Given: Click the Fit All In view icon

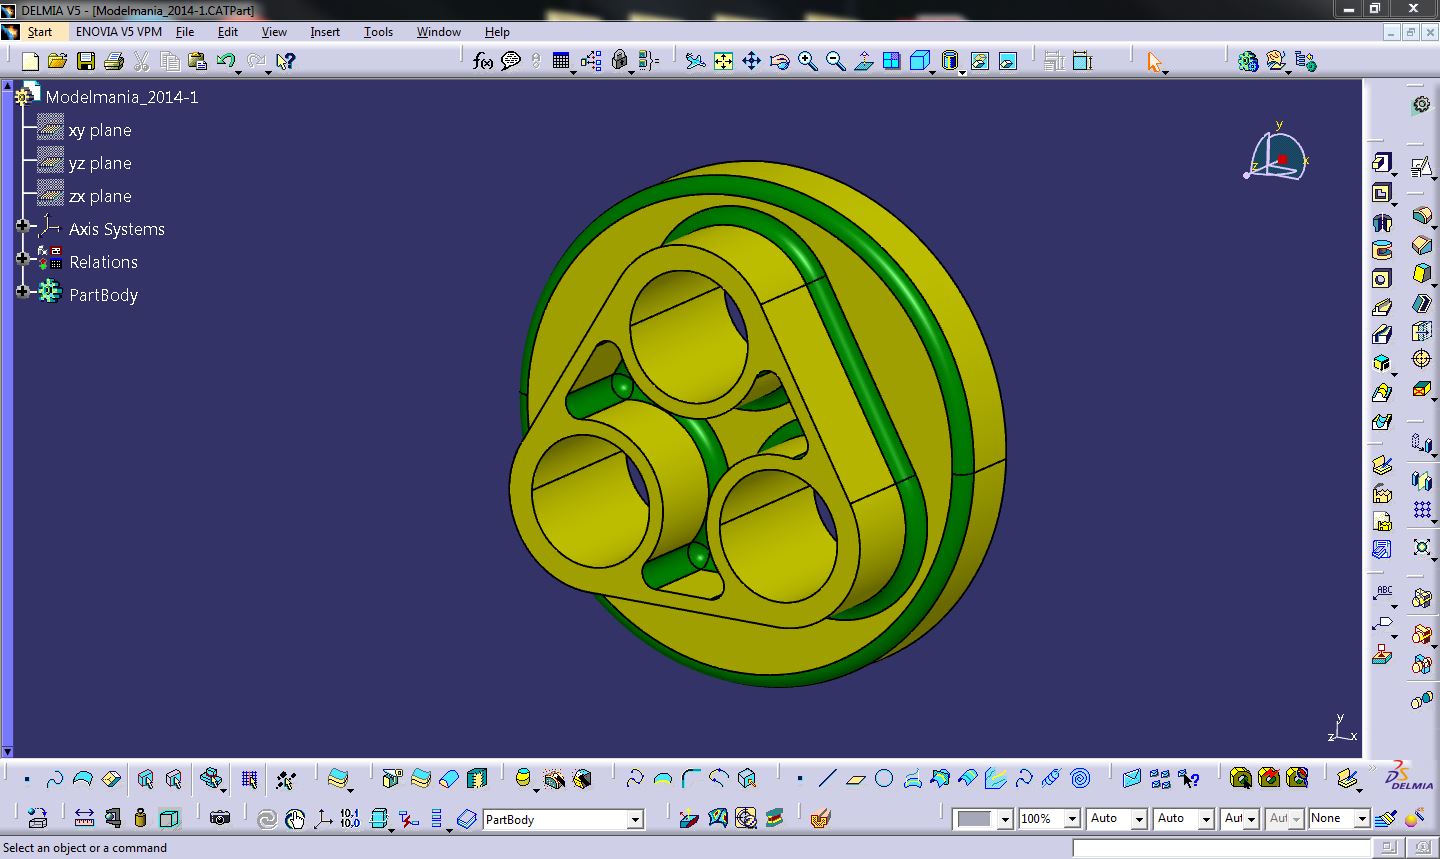Looking at the screenshot, I should point(723,61).
